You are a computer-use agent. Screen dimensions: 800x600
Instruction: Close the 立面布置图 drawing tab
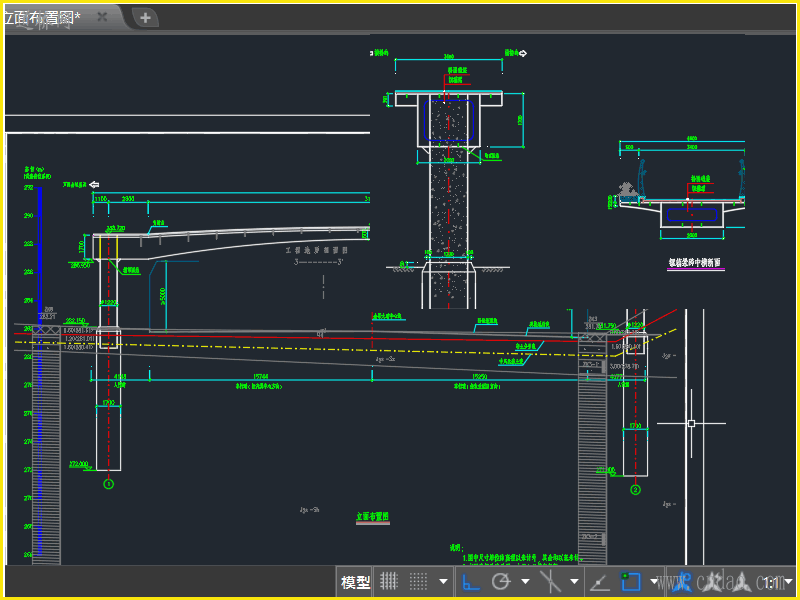click(x=102, y=17)
